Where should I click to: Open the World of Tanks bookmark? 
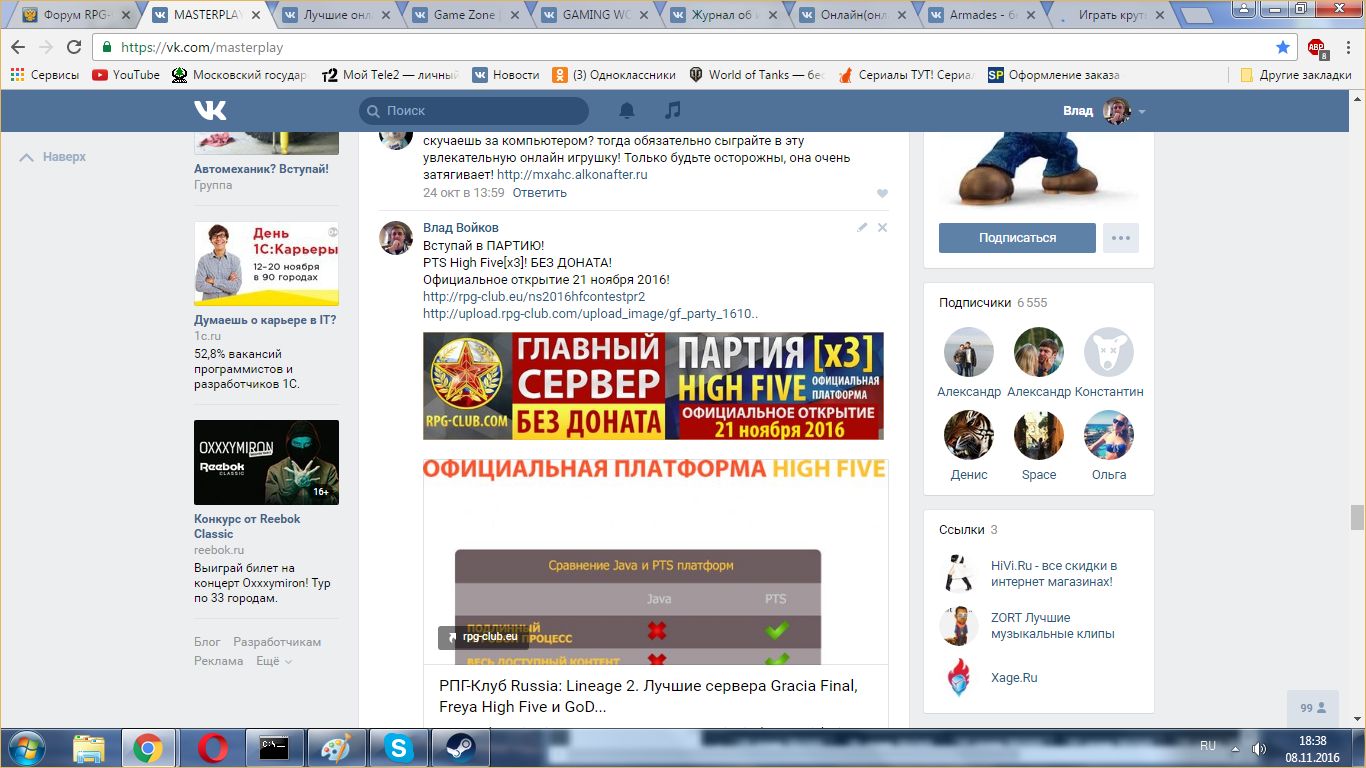(757, 75)
